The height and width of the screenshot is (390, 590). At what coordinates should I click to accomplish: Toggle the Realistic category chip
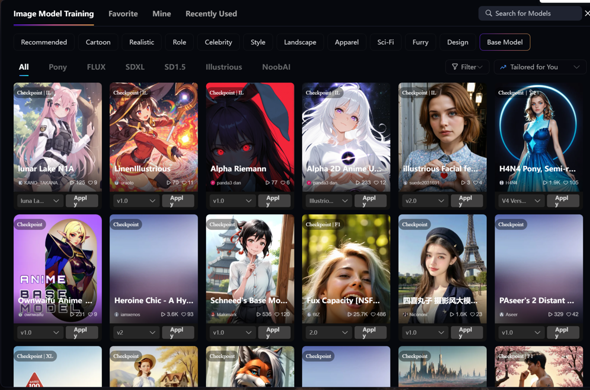141,42
